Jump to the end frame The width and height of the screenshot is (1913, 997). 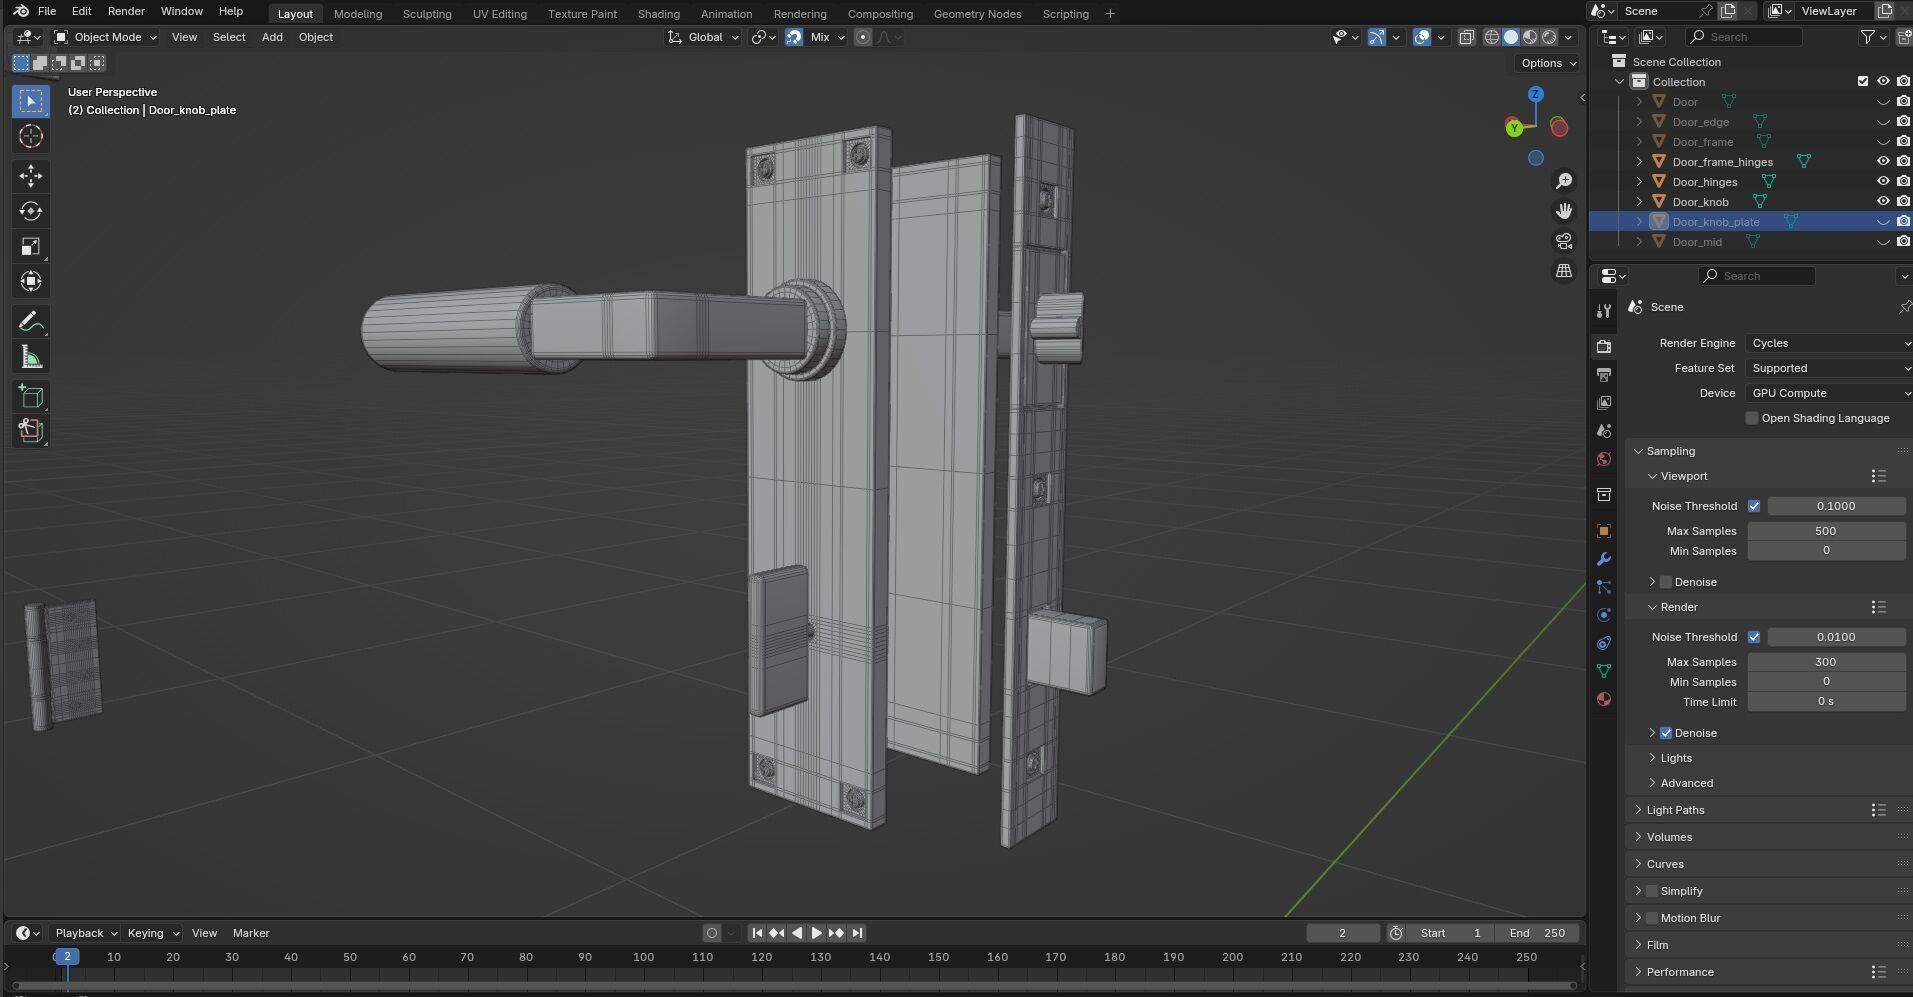pos(857,933)
